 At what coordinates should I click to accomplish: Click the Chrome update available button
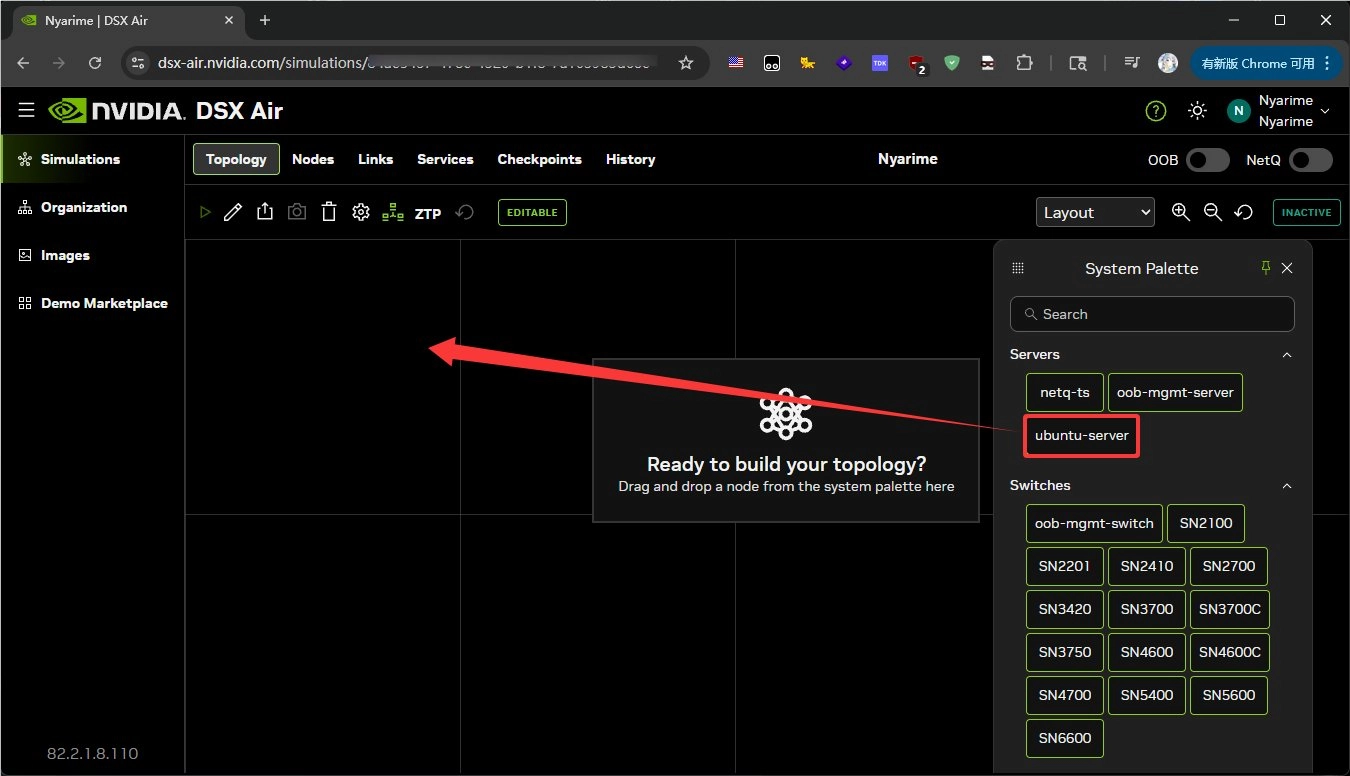[x=1265, y=63]
